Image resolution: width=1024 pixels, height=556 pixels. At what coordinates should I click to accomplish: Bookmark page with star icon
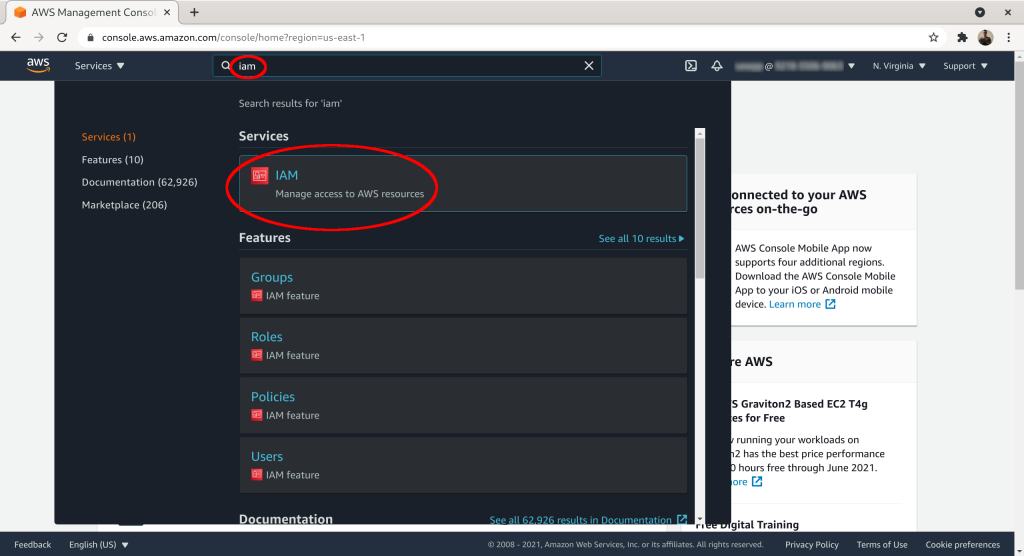point(933,37)
